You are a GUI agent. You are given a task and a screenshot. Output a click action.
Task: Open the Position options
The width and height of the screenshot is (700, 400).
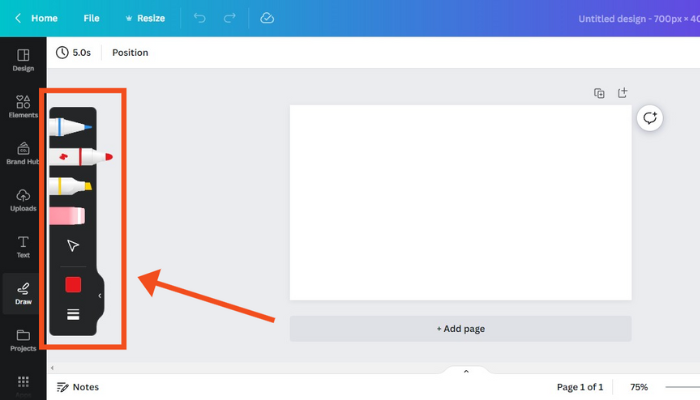coord(130,53)
